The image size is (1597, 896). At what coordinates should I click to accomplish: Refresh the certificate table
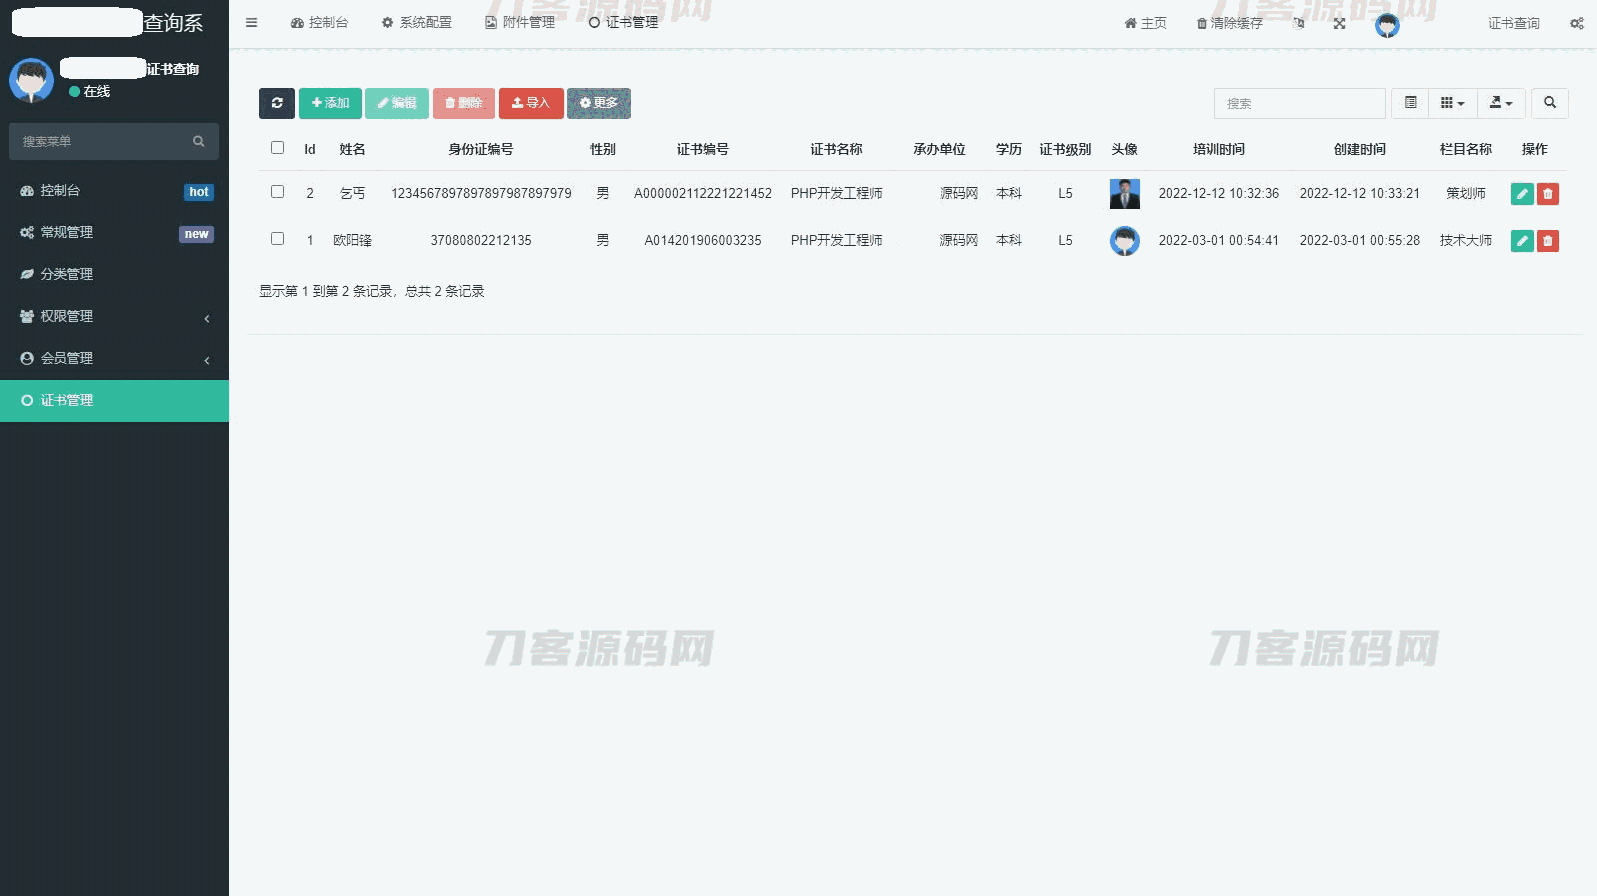pos(277,103)
